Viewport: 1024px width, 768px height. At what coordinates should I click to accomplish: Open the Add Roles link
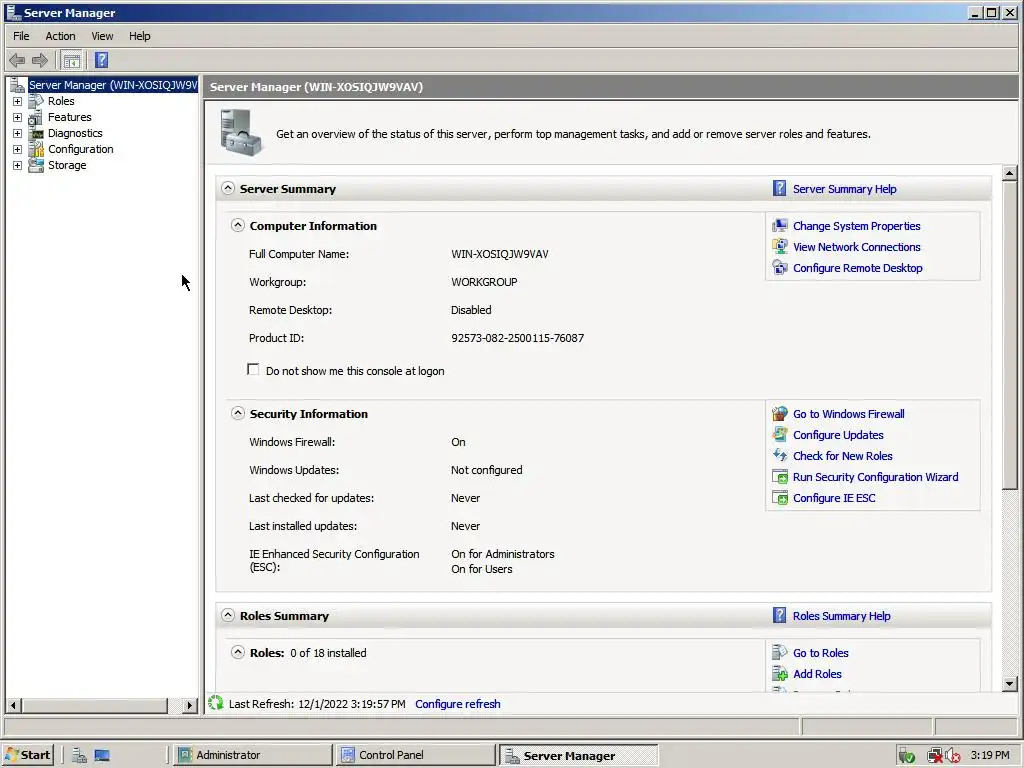pyautogui.click(x=817, y=674)
